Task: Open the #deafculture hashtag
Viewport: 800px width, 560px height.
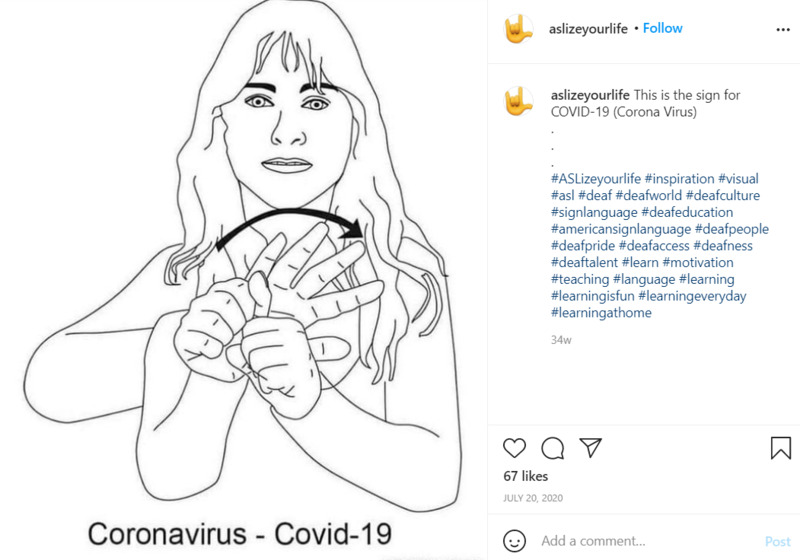Action: click(722, 195)
